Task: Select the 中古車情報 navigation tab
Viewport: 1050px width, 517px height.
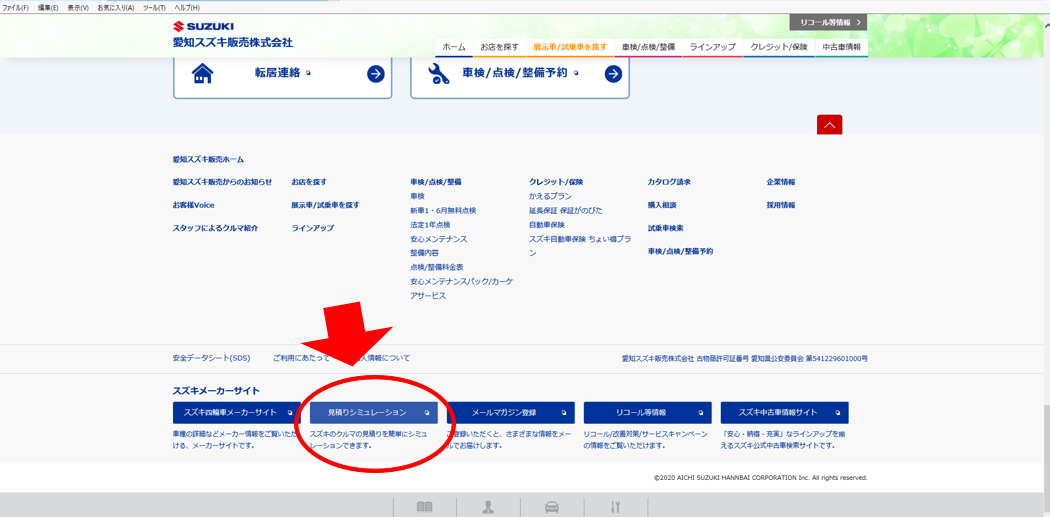Action: pos(842,48)
